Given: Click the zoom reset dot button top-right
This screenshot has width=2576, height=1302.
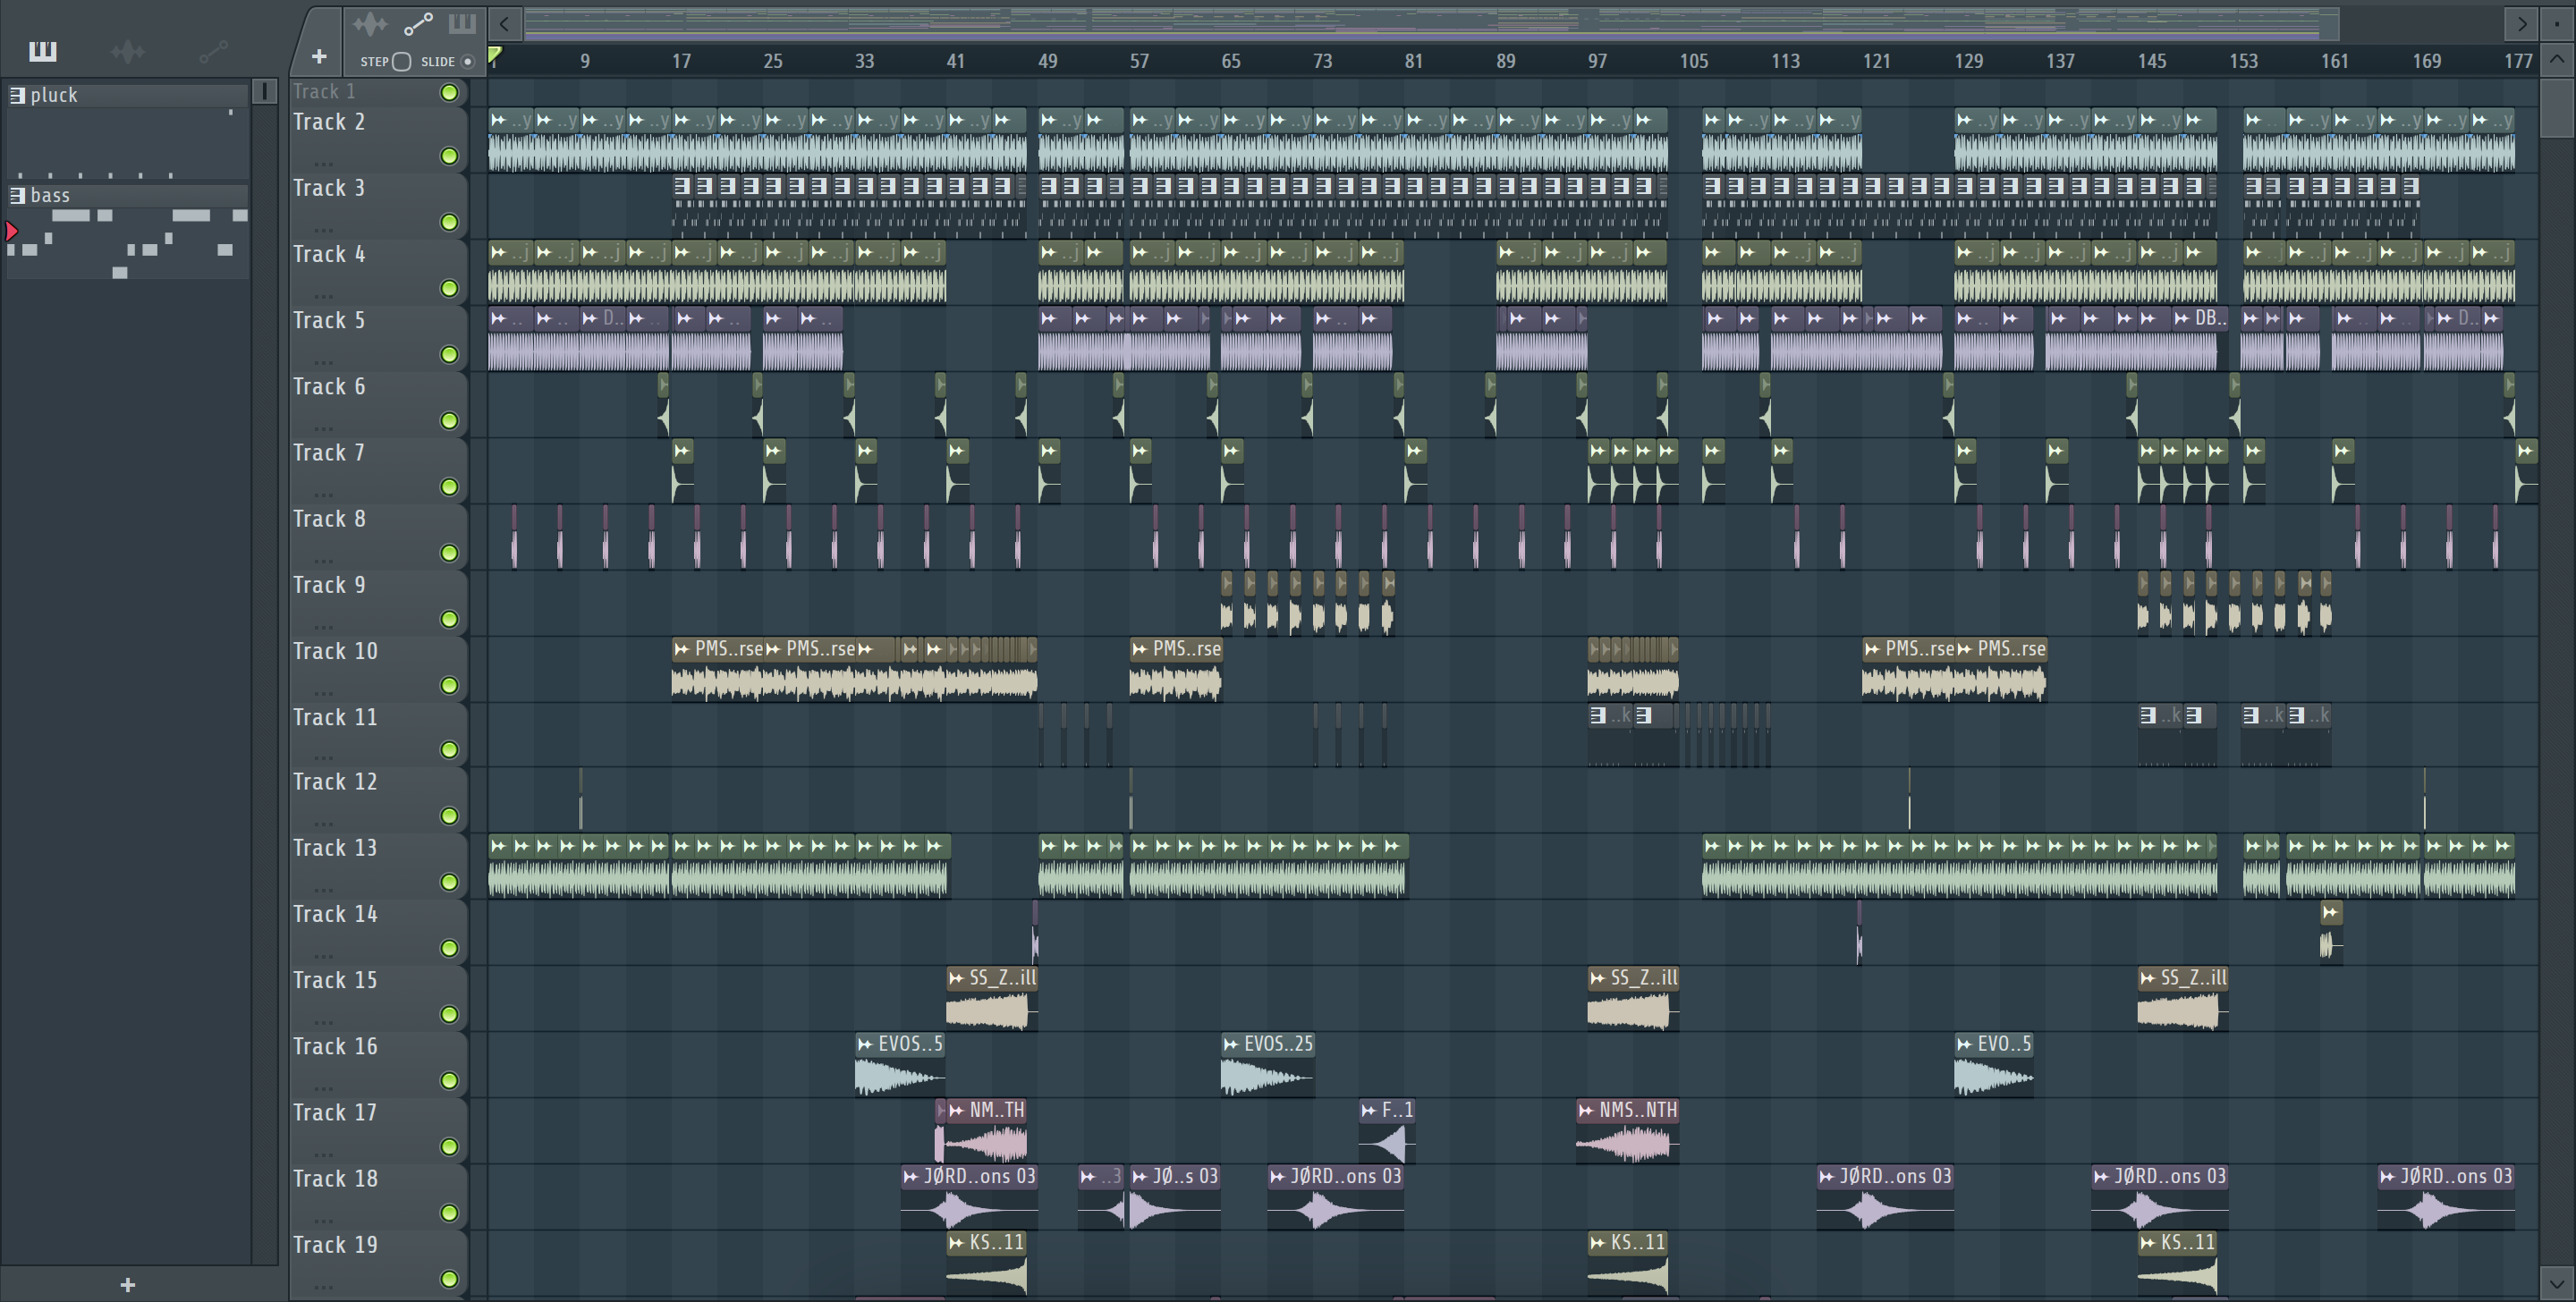Looking at the screenshot, I should click(2557, 23).
